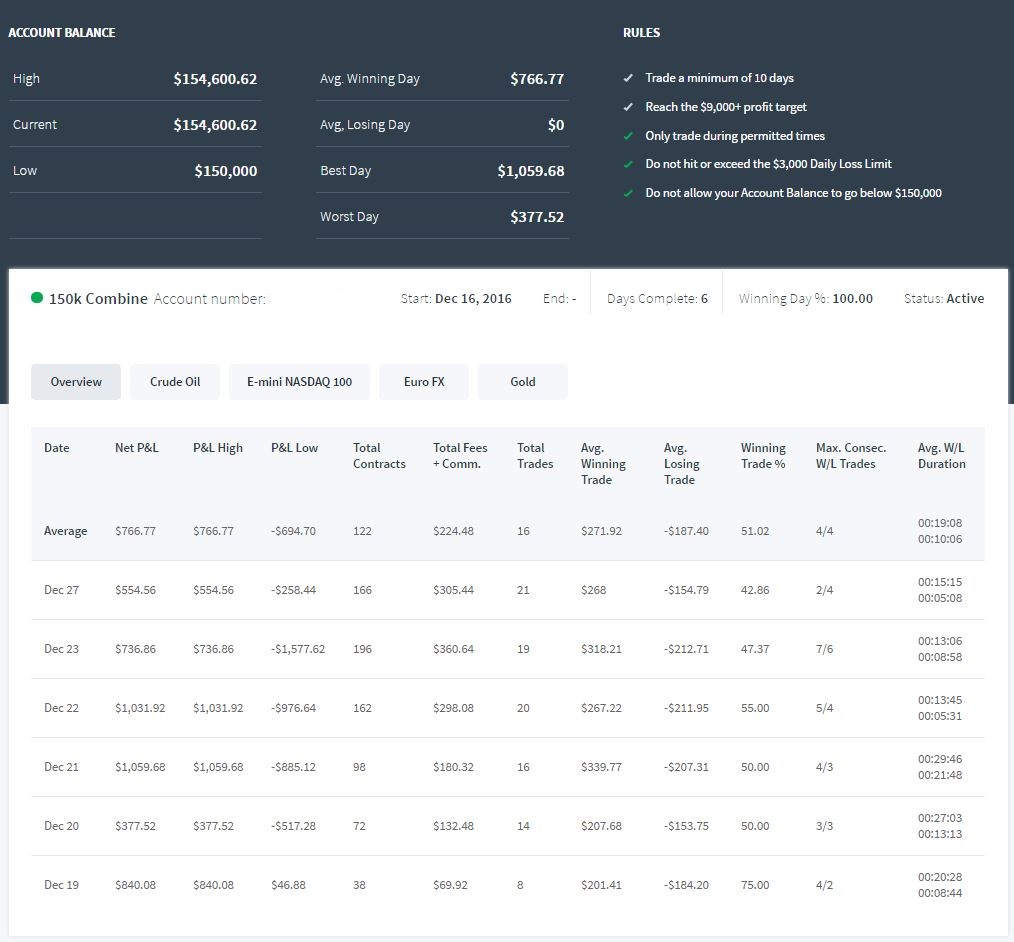Screen dimensions: 1014x942
Task: Click the Net P&L column header
Action: [136, 447]
